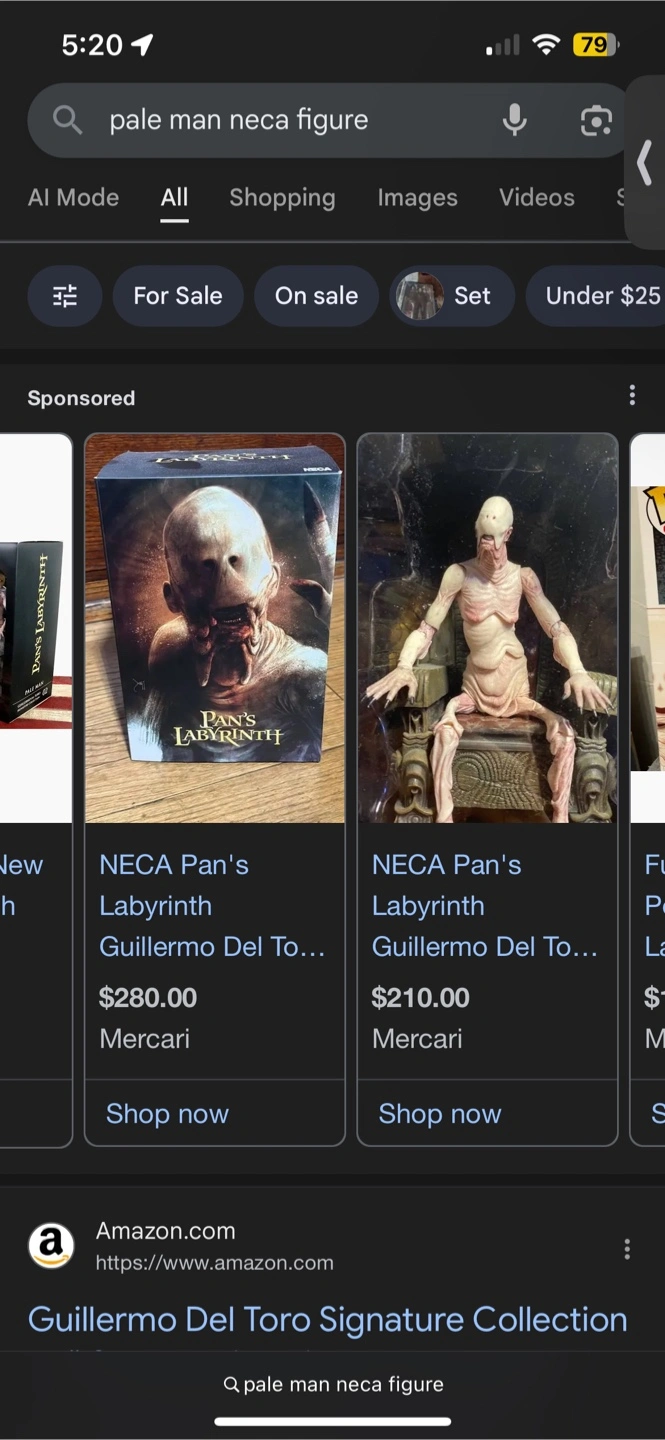Tap the microphone voice search icon
The height and width of the screenshot is (1440, 665).
click(514, 120)
